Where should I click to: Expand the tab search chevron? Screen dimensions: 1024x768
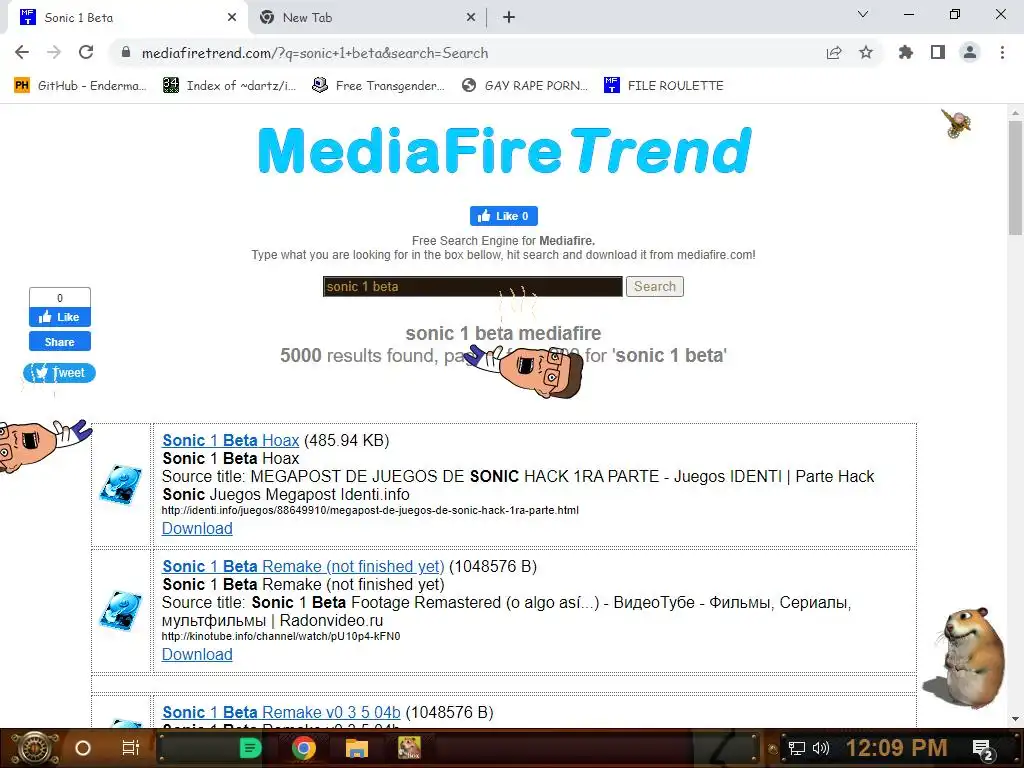(863, 14)
